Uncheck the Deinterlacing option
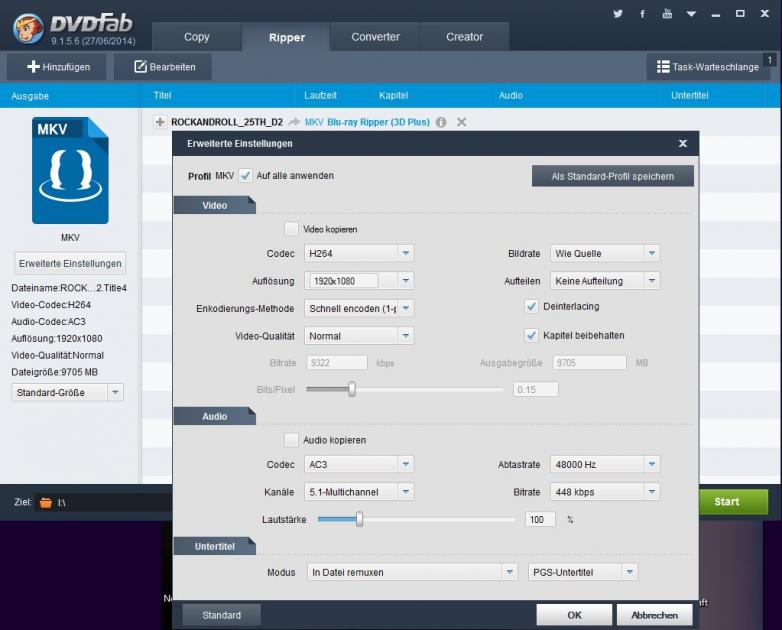 tap(532, 306)
